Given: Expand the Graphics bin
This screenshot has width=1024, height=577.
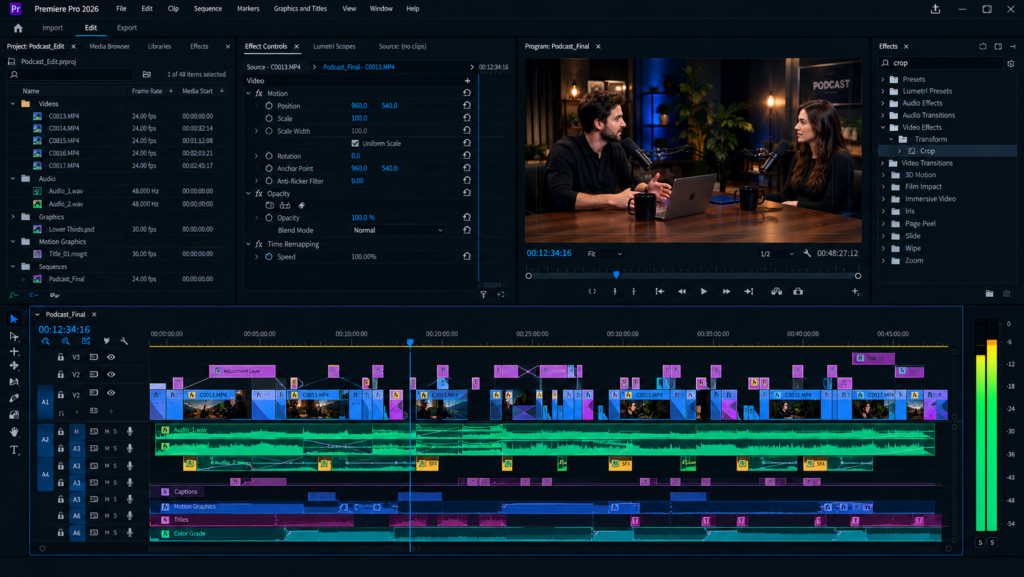Looking at the screenshot, I should (x=13, y=217).
